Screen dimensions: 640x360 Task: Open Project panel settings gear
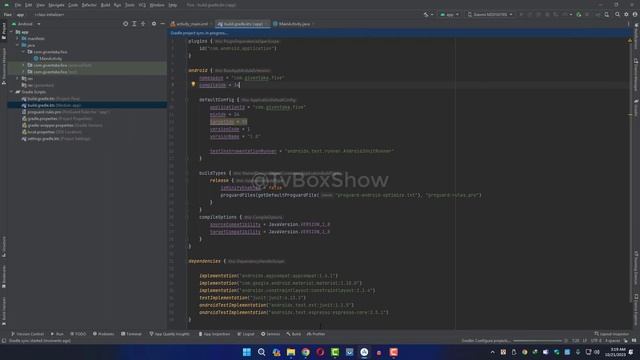[x=154, y=24]
